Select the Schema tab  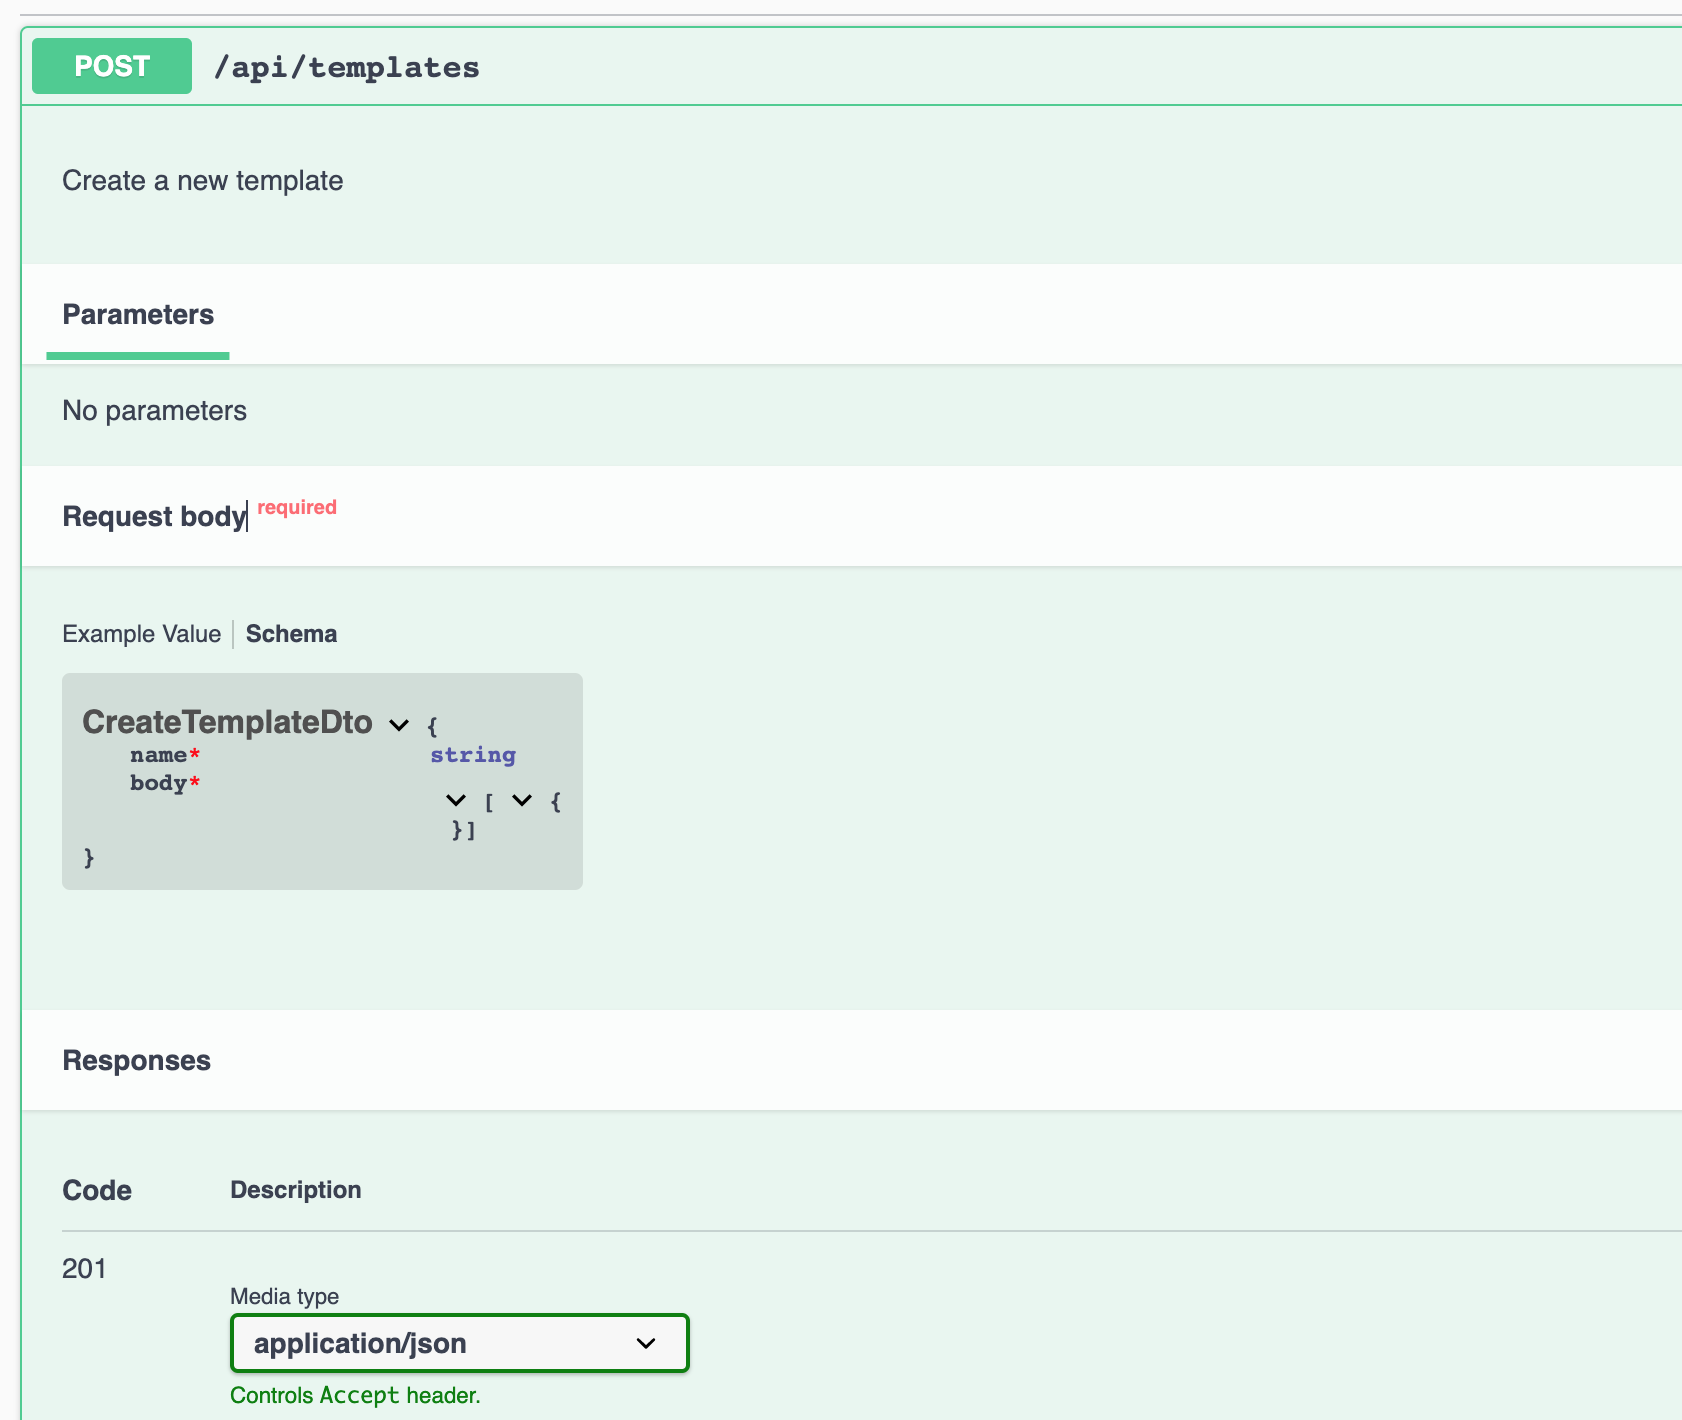coord(290,633)
